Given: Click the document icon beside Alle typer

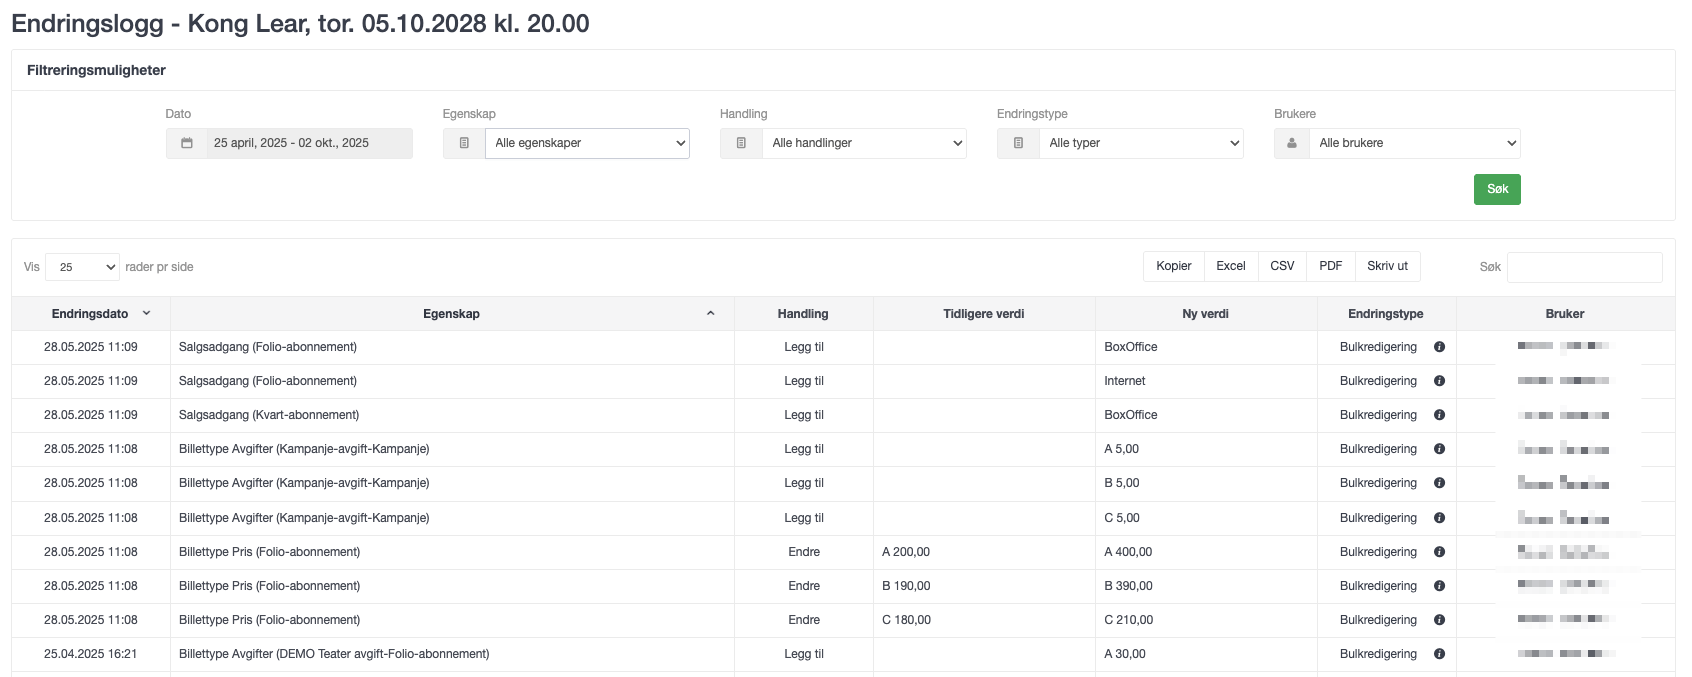Looking at the screenshot, I should click(x=1018, y=143).
